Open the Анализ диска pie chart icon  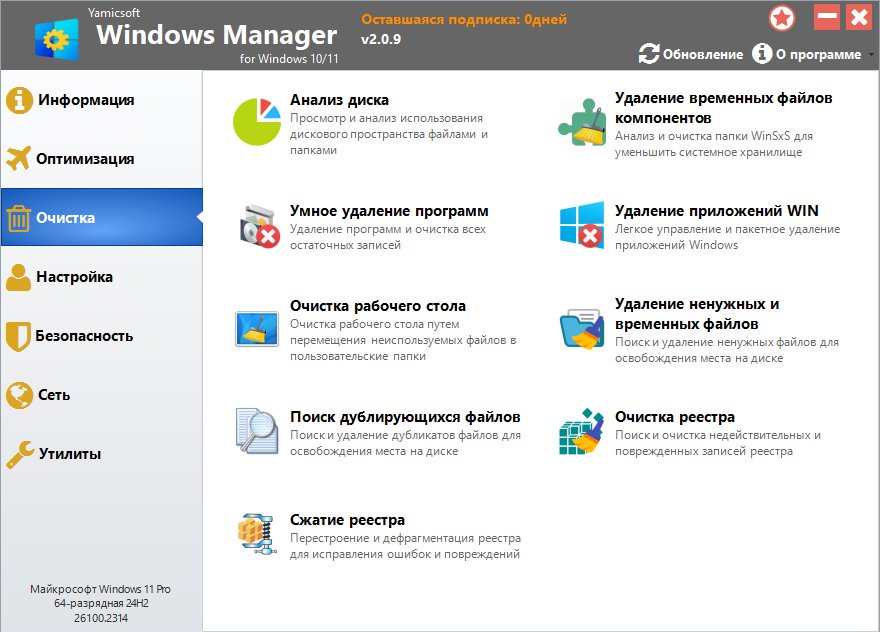256,121
